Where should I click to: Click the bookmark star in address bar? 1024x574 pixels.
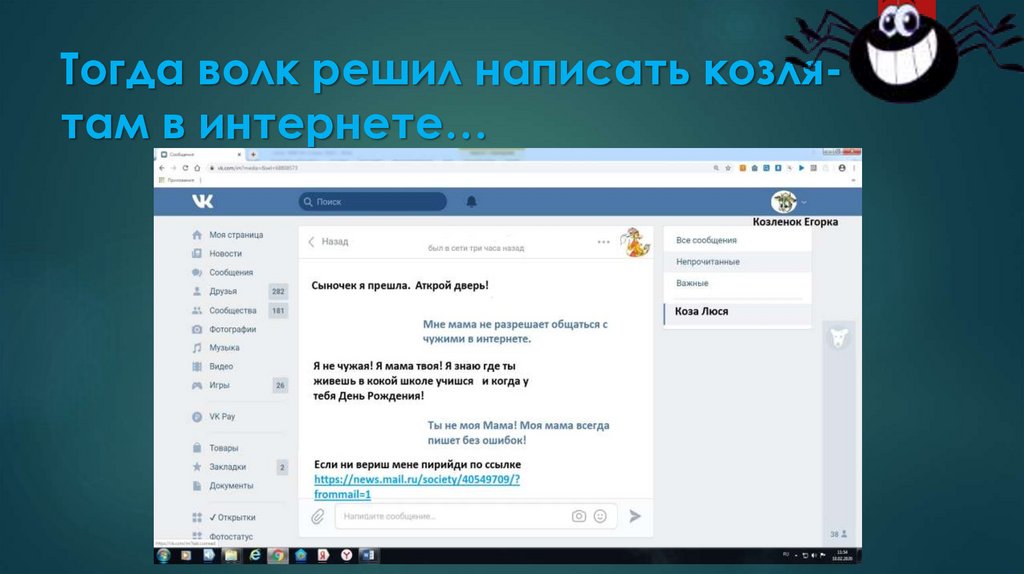coord(728,168)
